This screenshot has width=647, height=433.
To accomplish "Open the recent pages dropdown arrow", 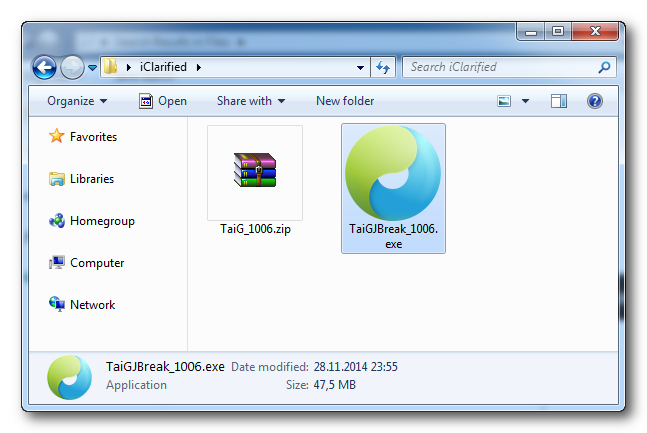I will [92, 68].
